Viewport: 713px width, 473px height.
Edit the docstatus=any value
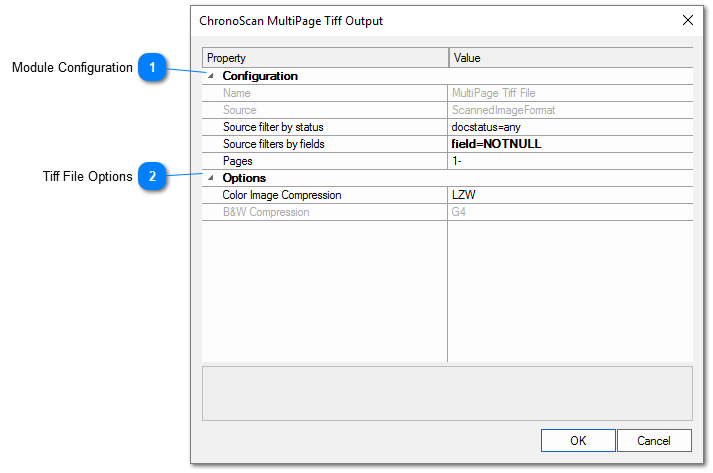[570, 127]
